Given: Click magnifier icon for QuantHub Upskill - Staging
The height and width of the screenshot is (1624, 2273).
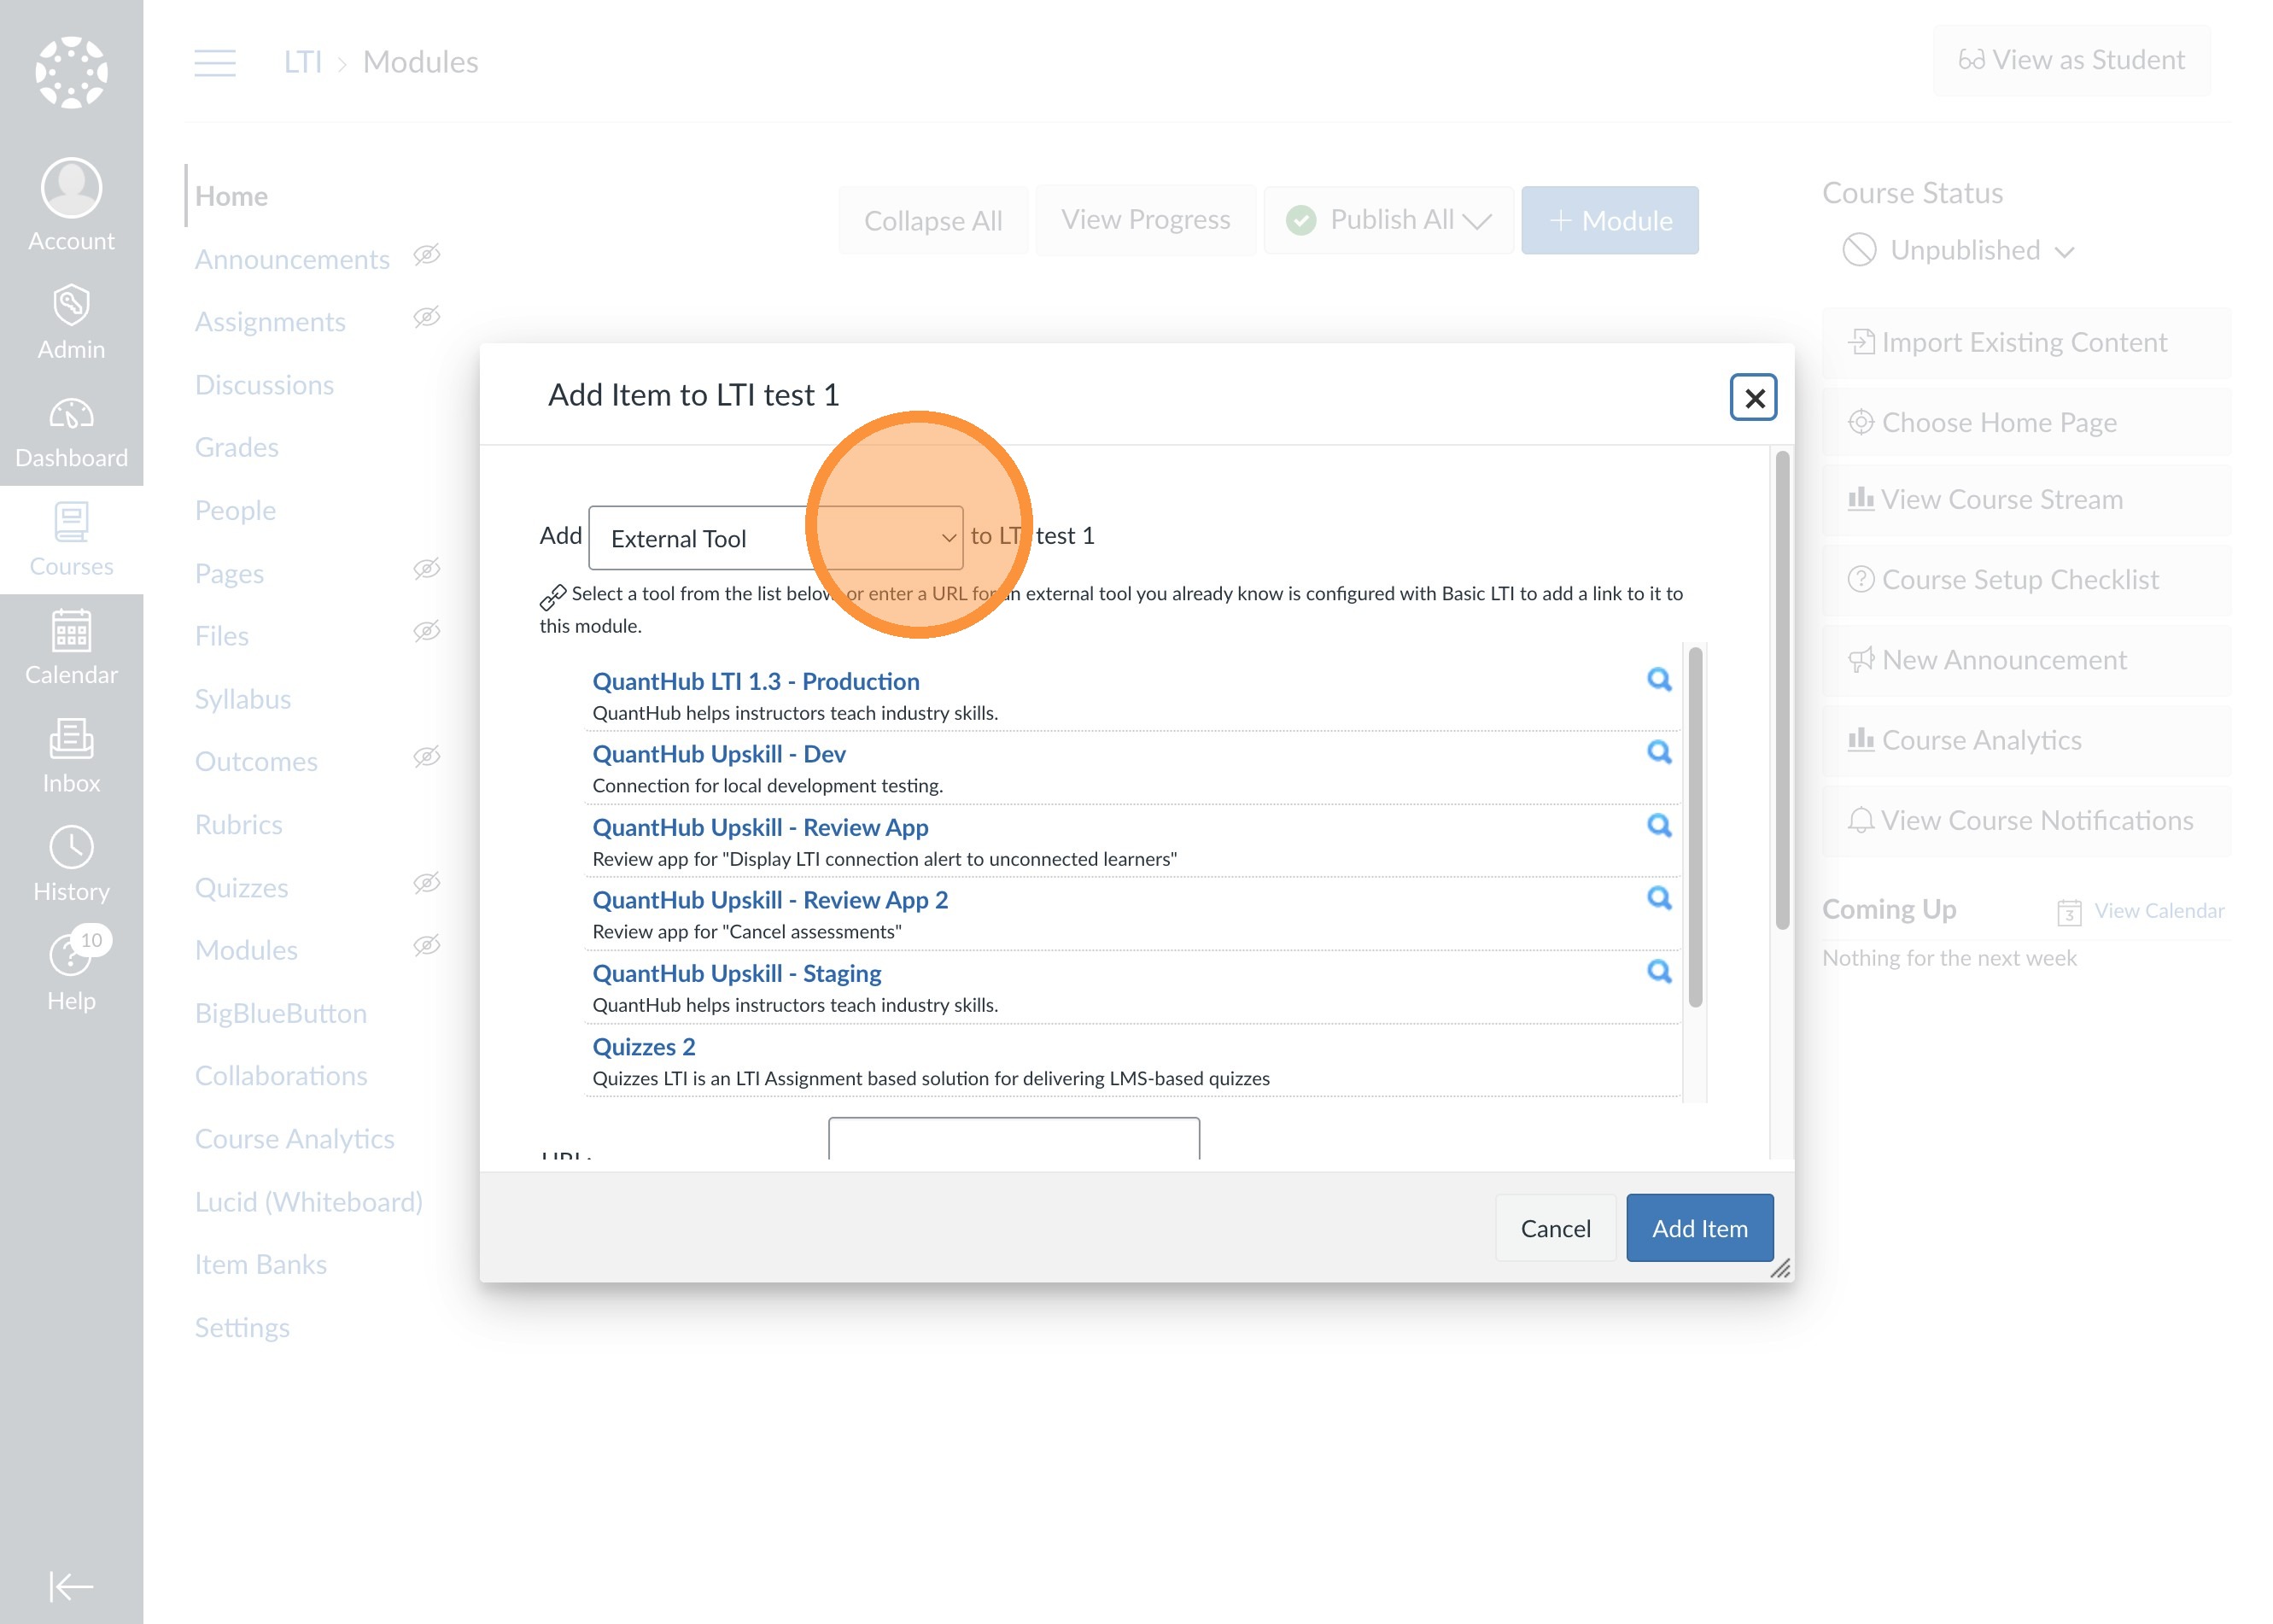Looking at the screenshot, I should [x=1658, y=971].
